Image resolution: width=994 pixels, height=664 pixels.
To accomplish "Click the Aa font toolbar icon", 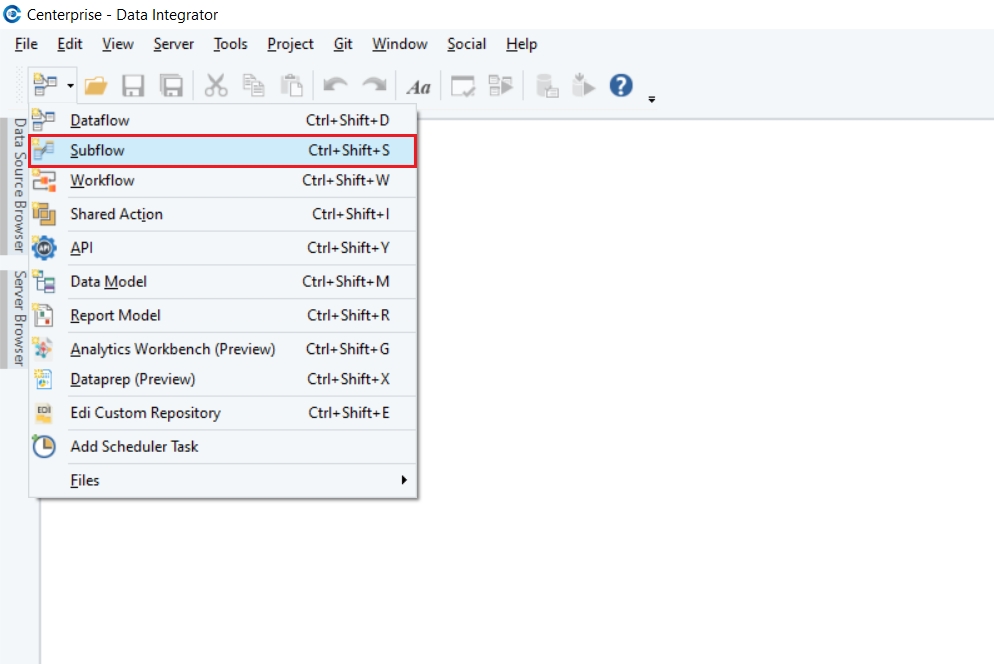I will tap(418, 87).
